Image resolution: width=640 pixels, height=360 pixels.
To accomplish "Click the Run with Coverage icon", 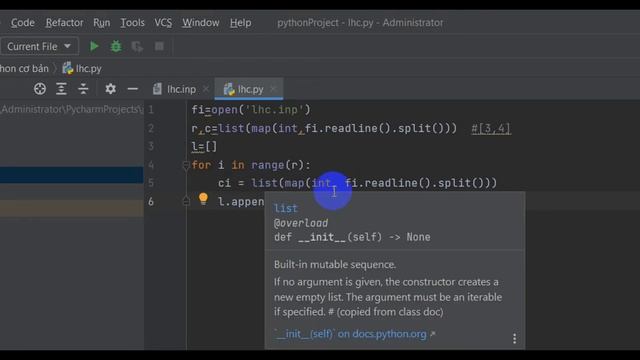I will pos(137,47).
